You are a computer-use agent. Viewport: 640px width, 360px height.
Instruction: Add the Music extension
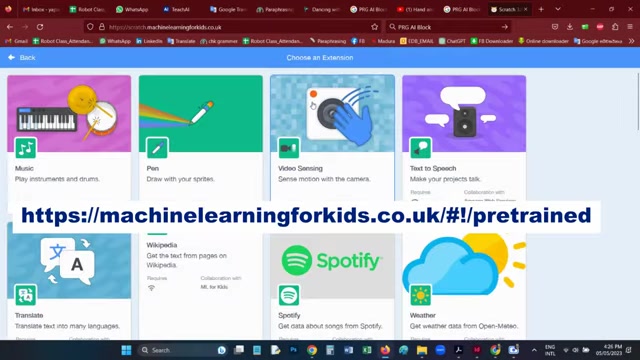pyautogui.click(x=69, y=138)
